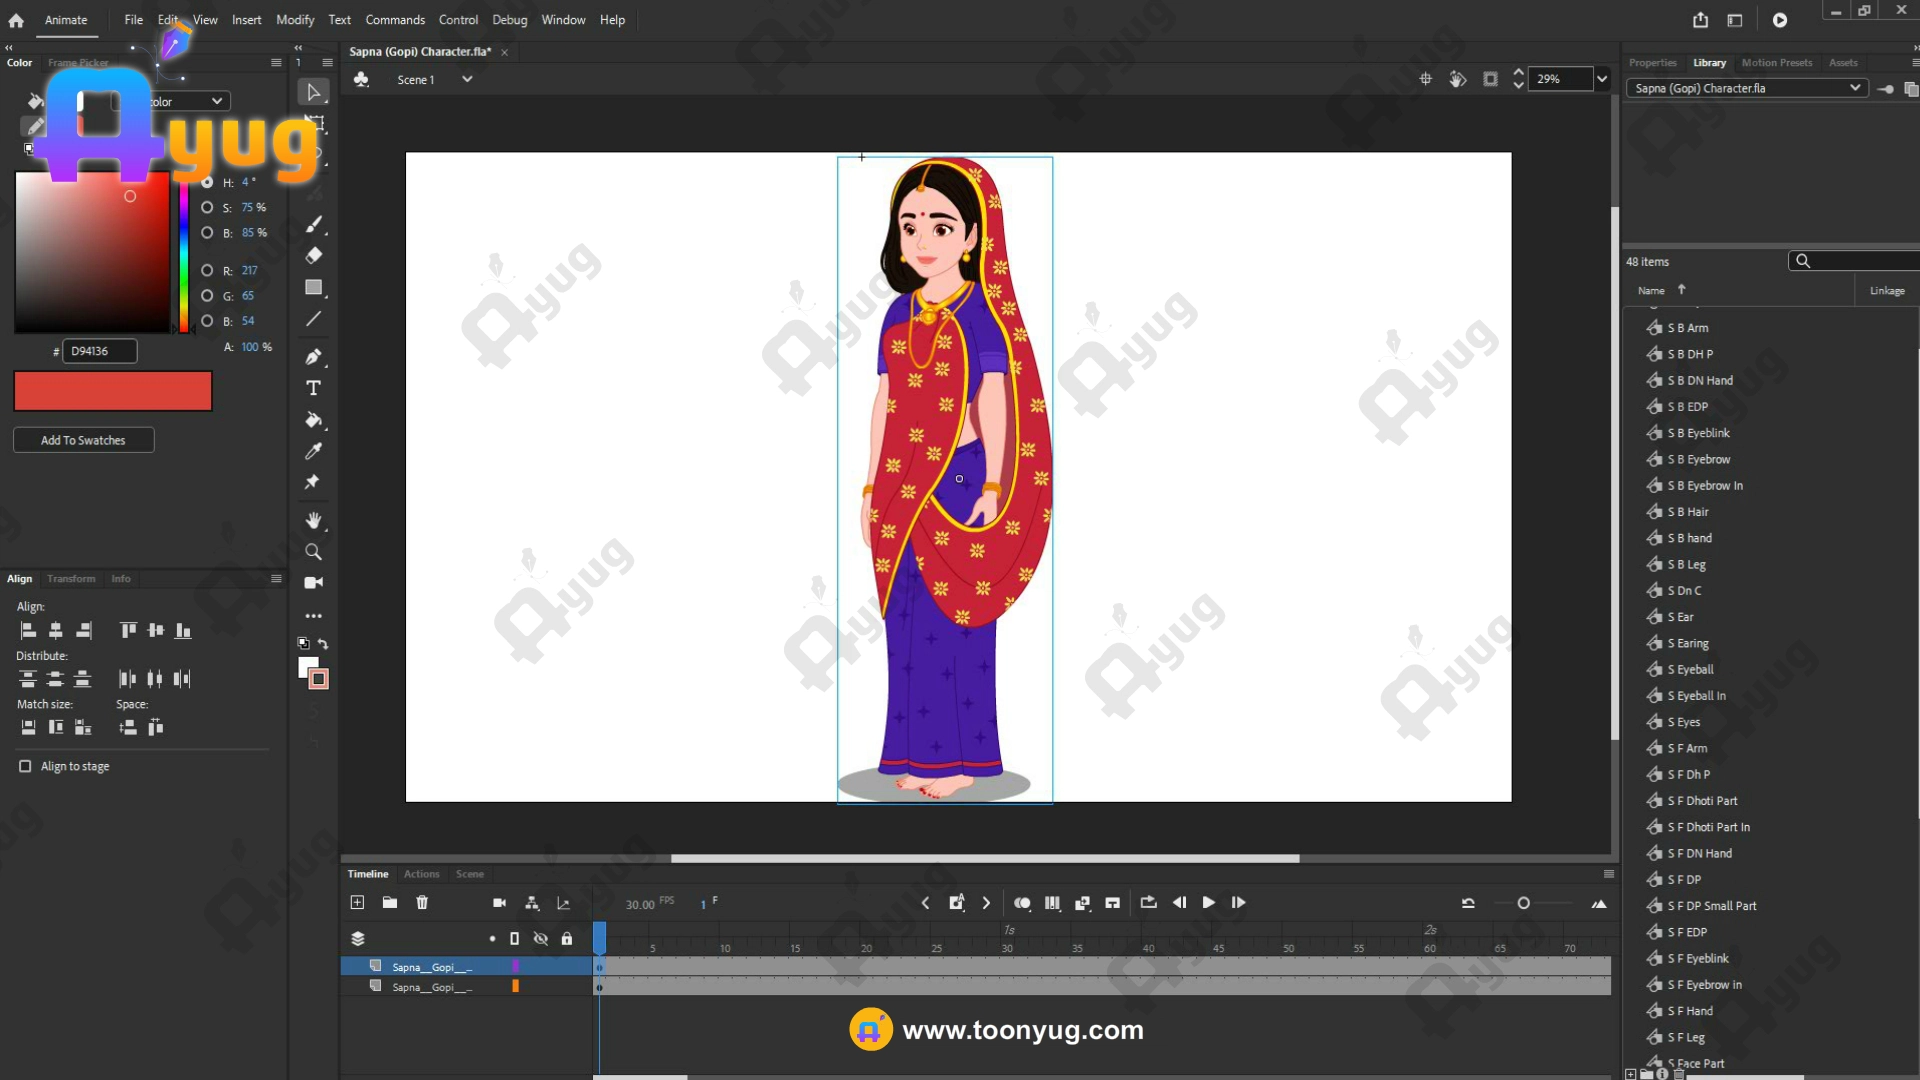The height and width of the screenshot is (1080, 1920).
Task: Select the Zoom magnifier tool
Action: 313,552
